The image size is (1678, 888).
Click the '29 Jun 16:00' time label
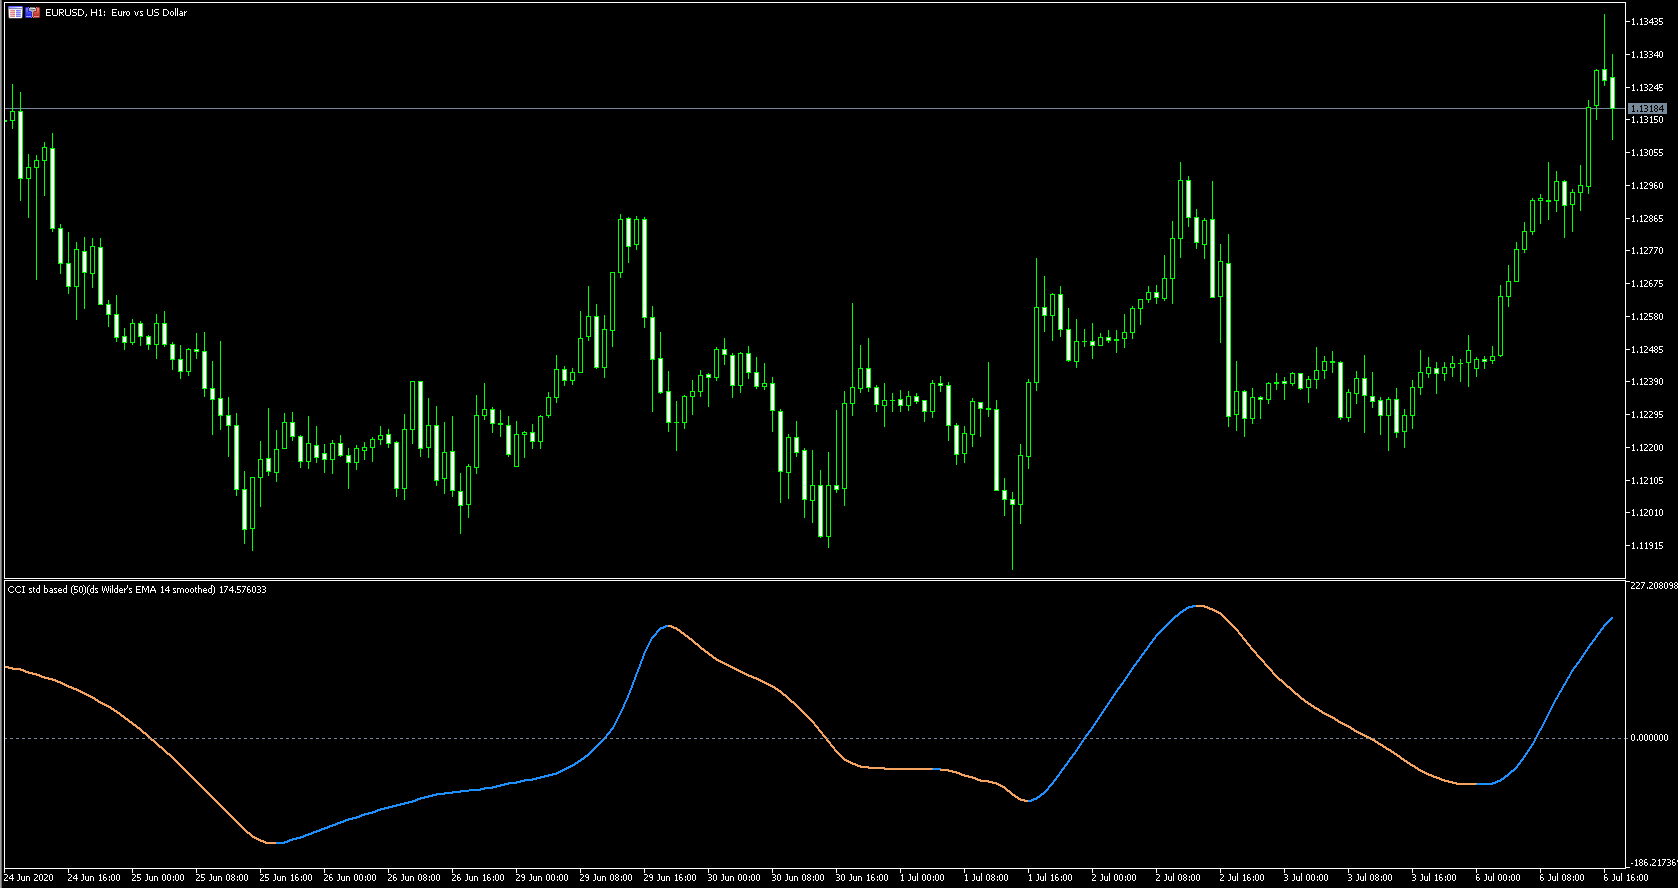[670, 878]
